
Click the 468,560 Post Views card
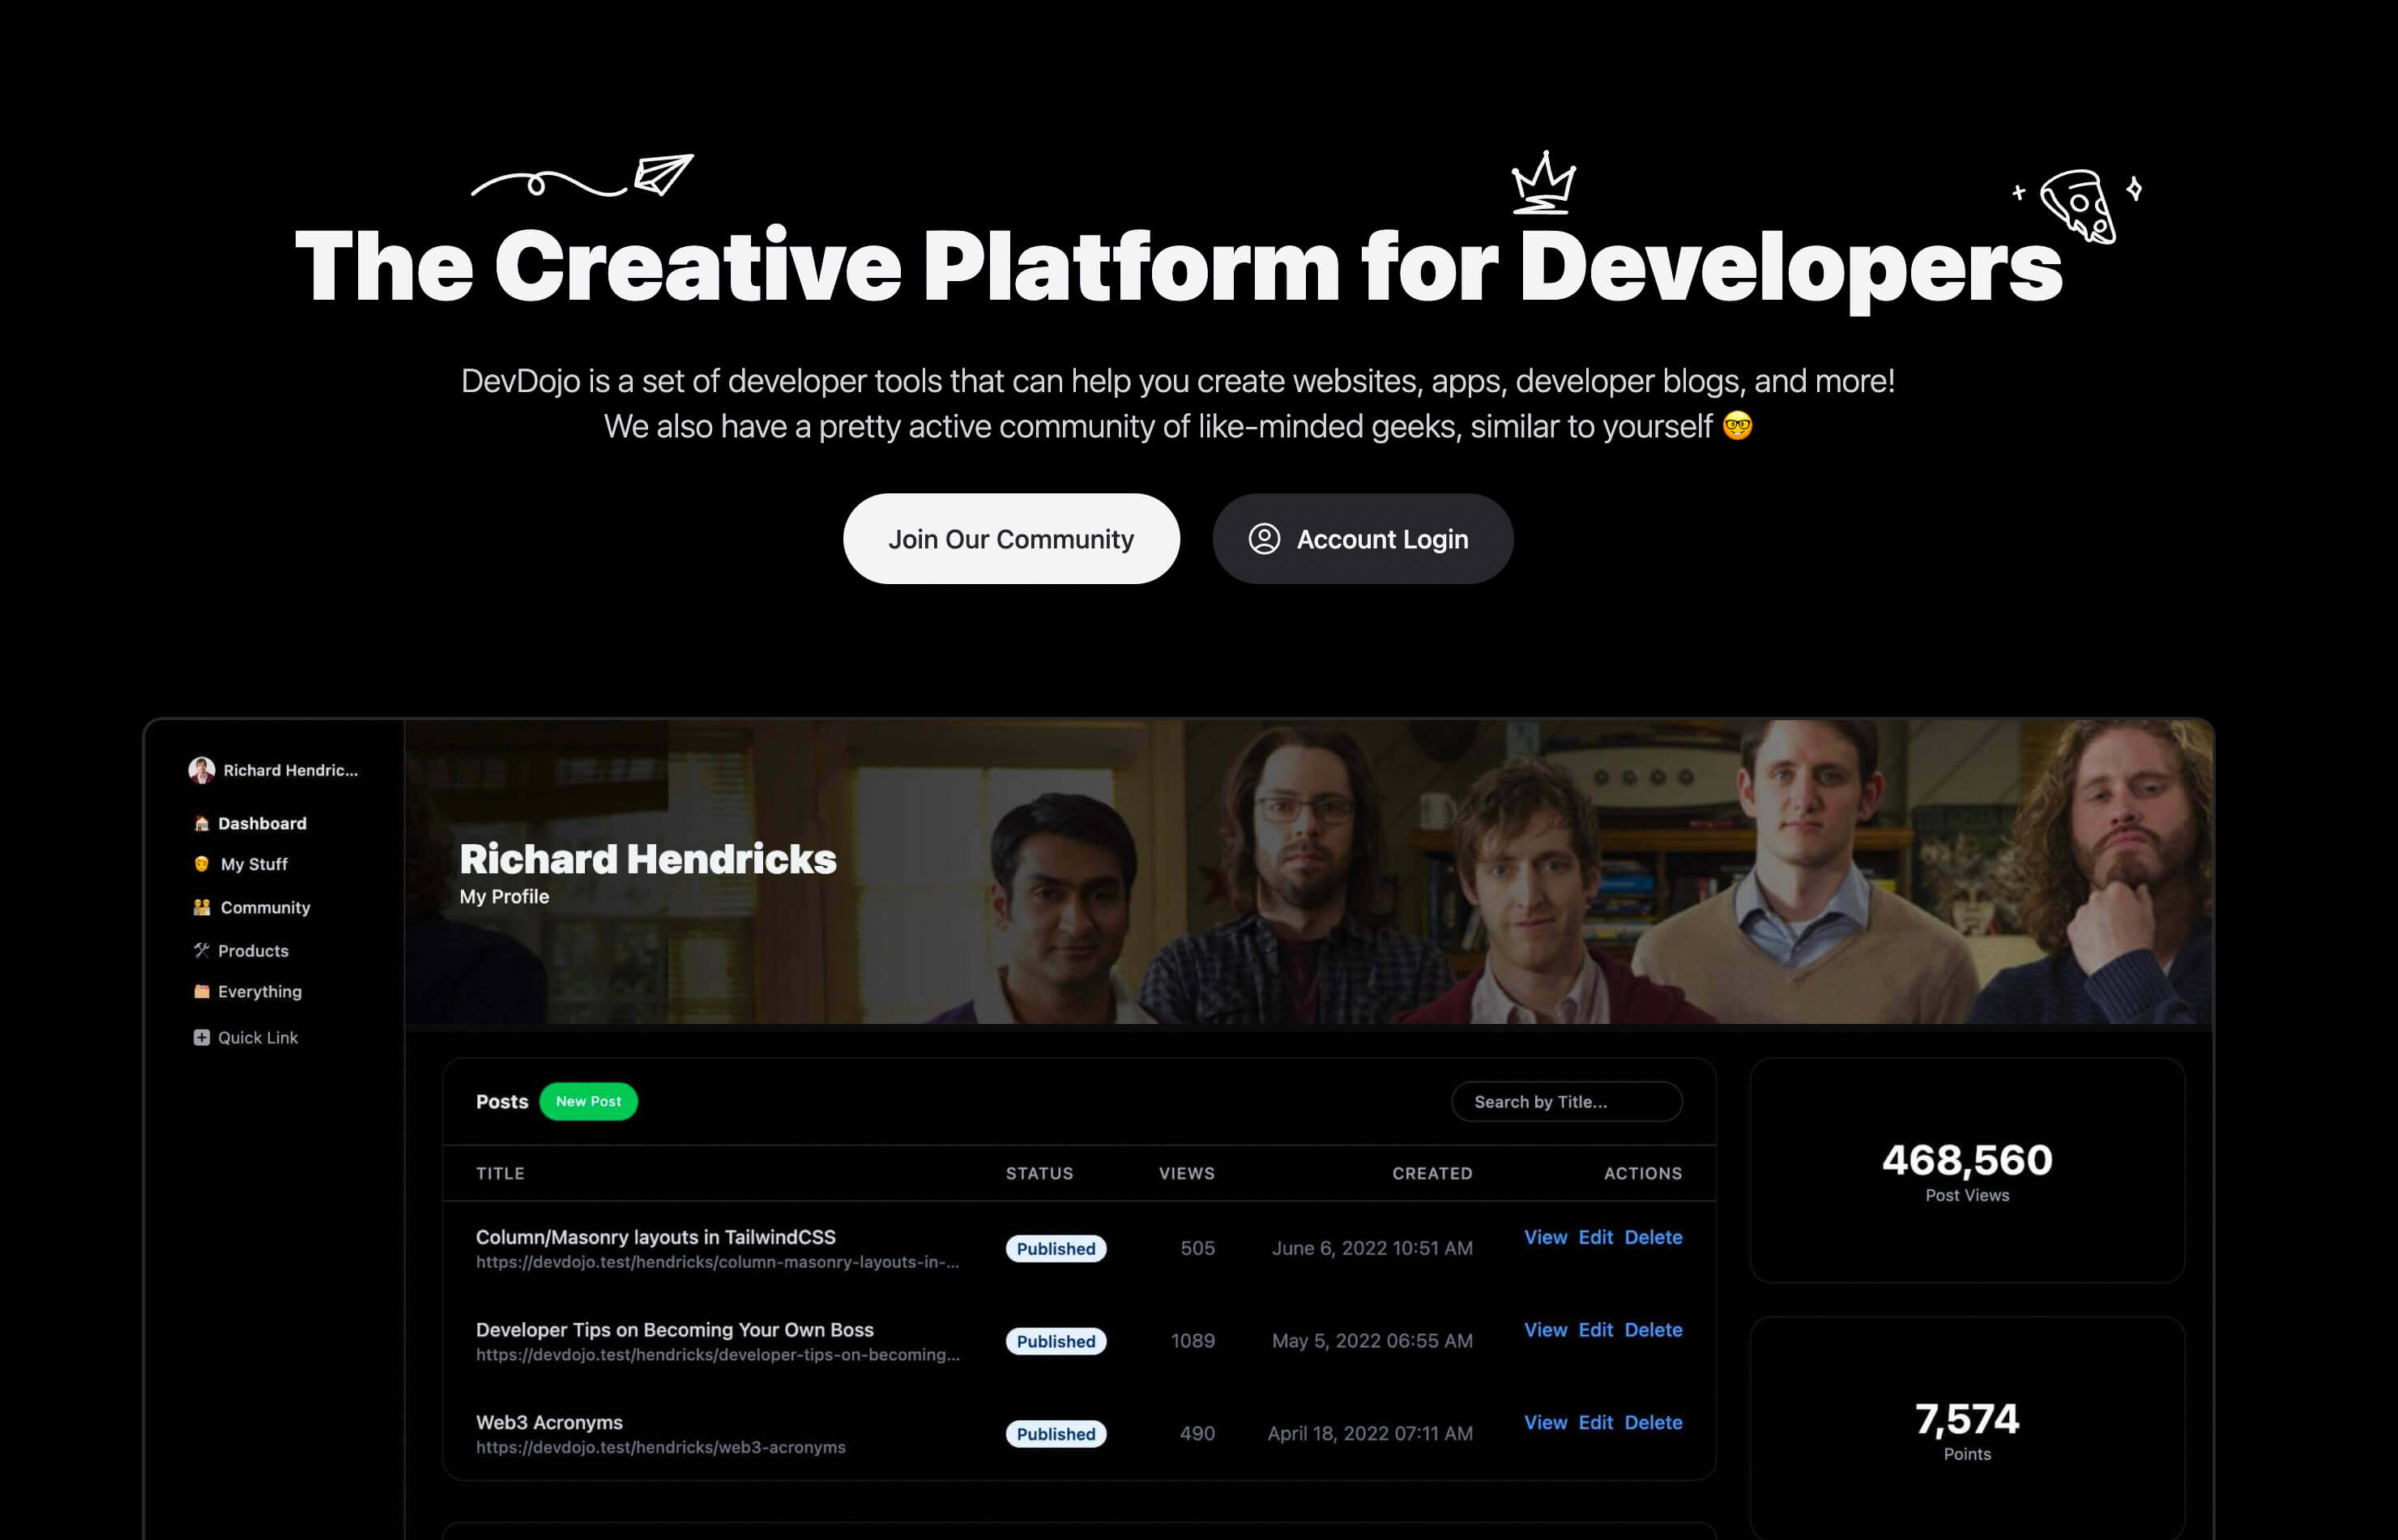pyautogui.click(x=1966, y=1170)
